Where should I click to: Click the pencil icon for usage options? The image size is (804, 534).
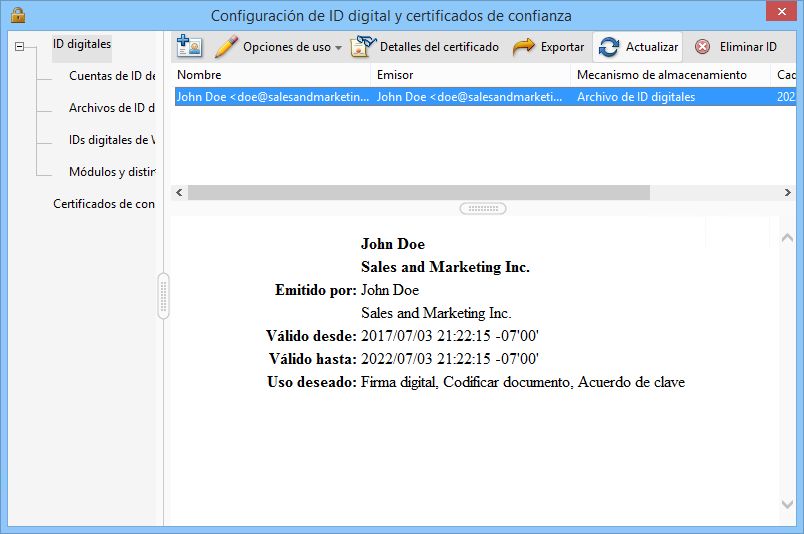click(x=226, y=46)
